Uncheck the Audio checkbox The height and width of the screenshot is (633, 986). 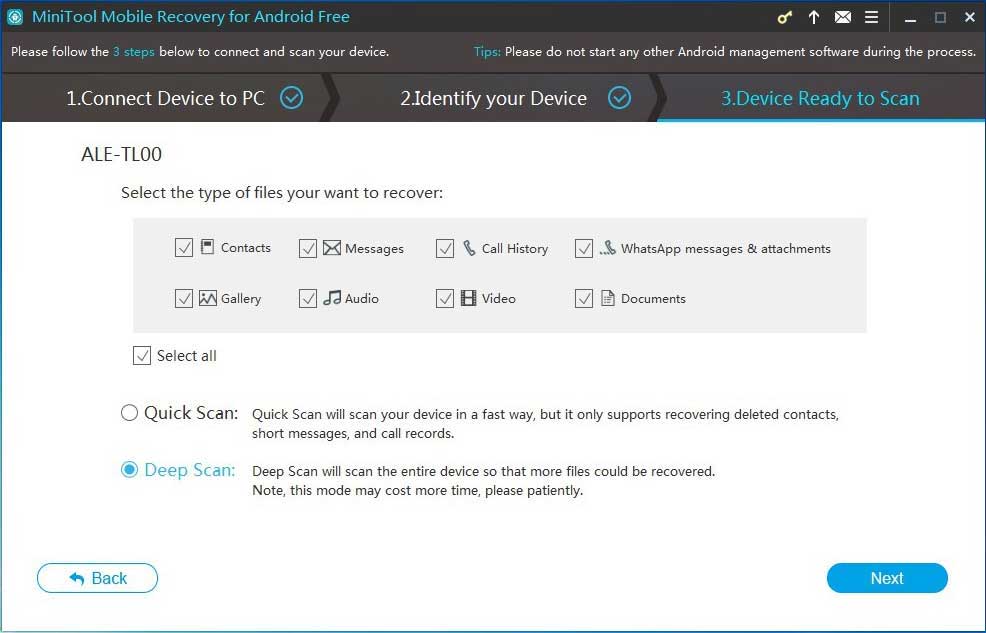307,298
